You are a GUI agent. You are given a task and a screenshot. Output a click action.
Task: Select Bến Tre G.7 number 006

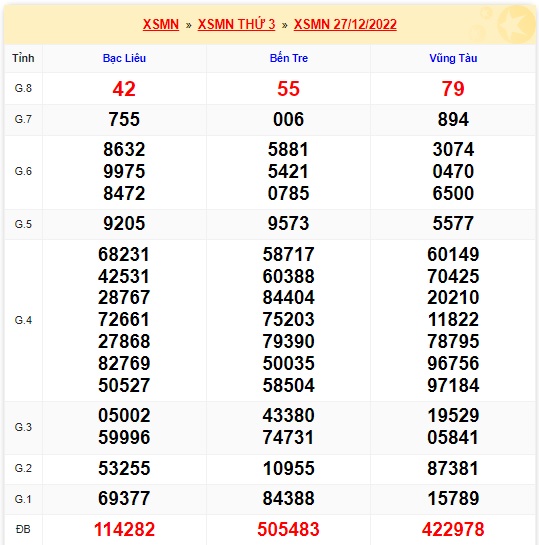(288, 120)
